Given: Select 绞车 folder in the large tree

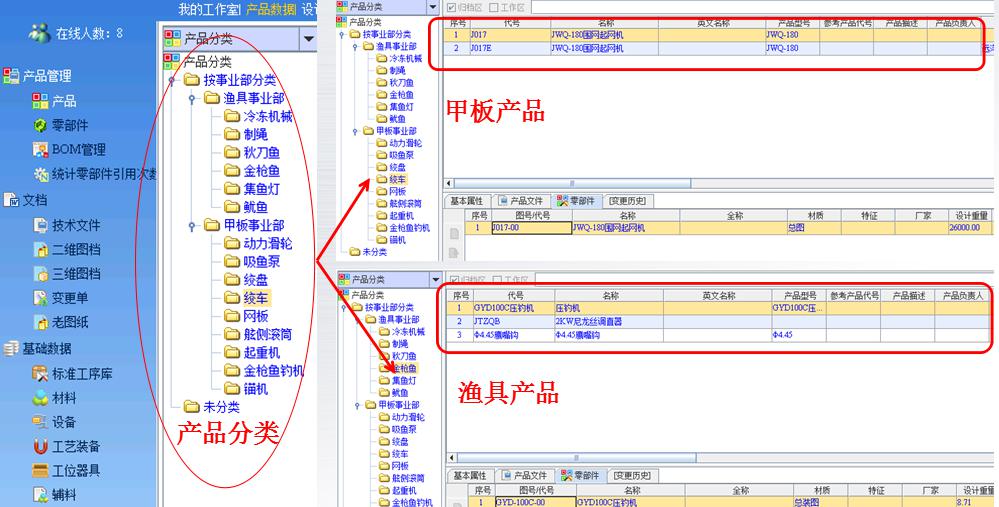Looking at the screenshot, I should coord(248,297).
